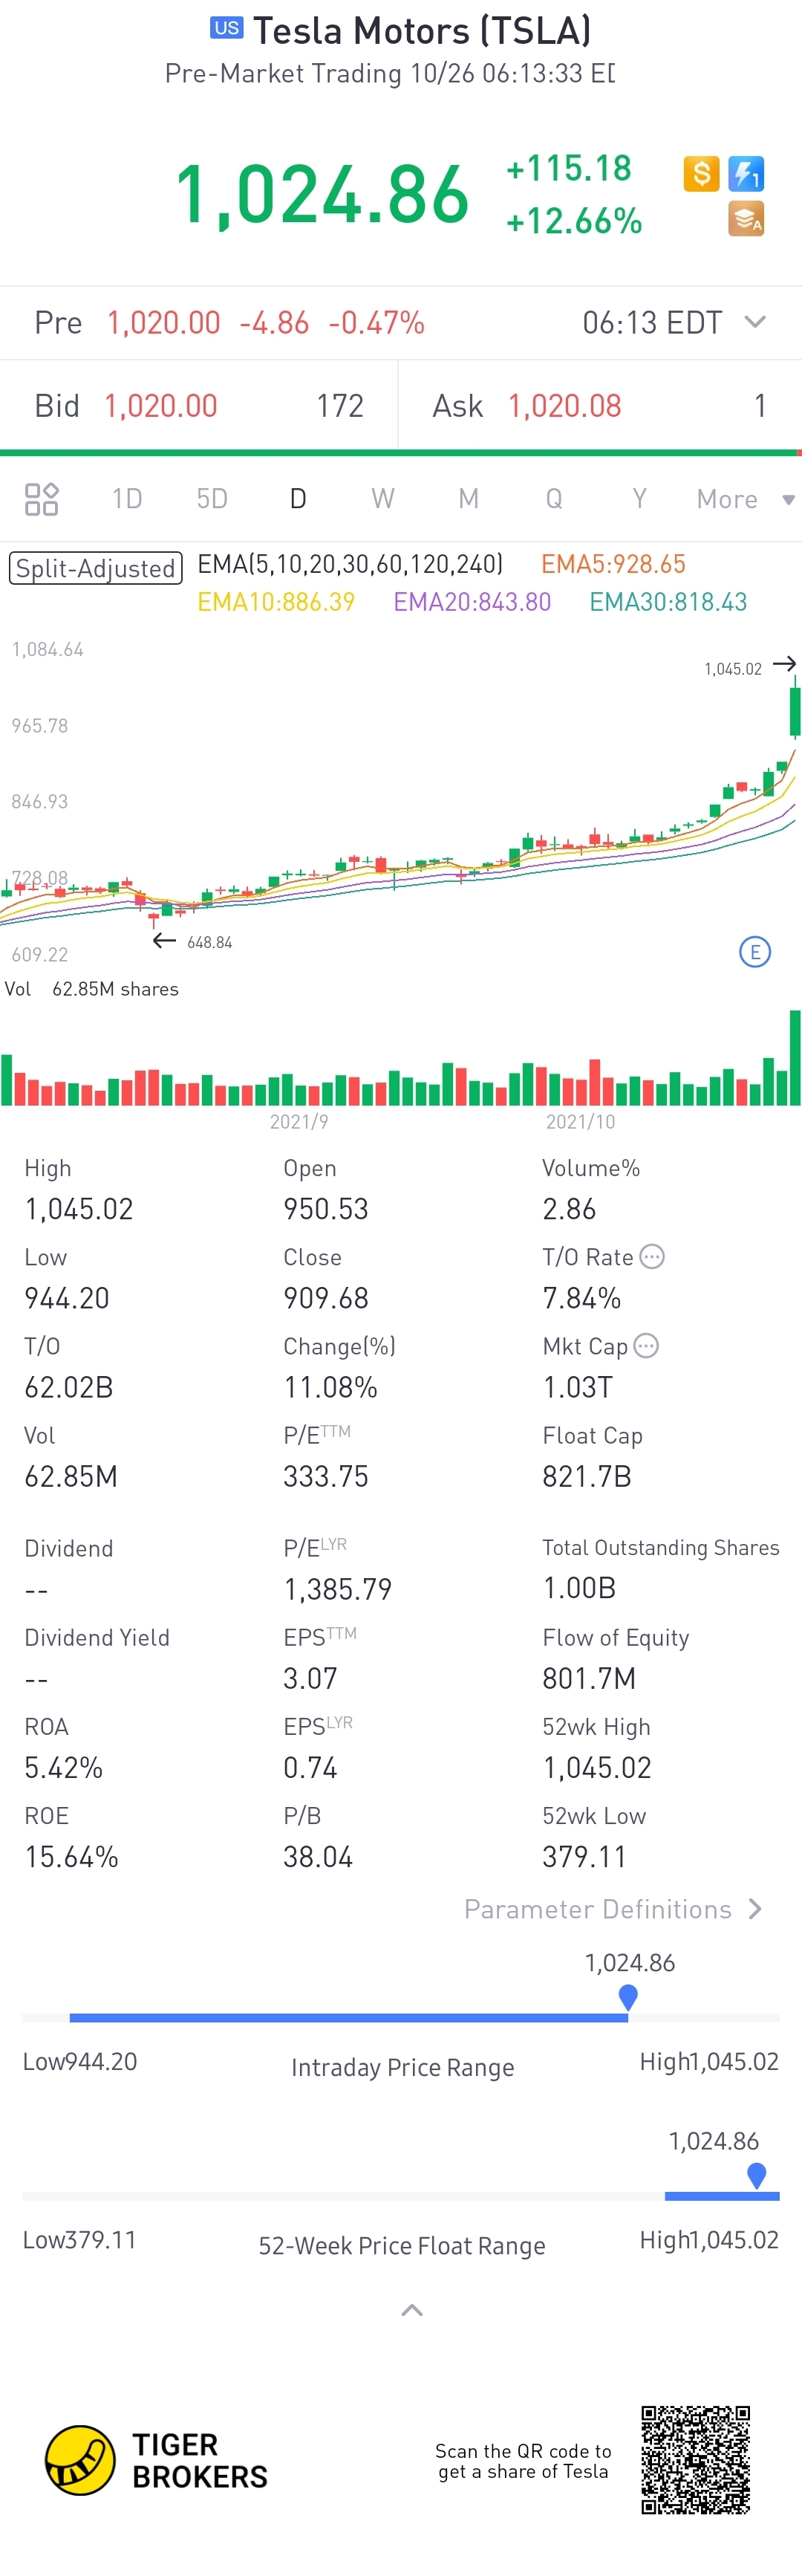Tap the Ask 1,020.08 quote cell
Image resolution: width=802 pixels, height=2576 pixels.
click(x=600, y=405)
